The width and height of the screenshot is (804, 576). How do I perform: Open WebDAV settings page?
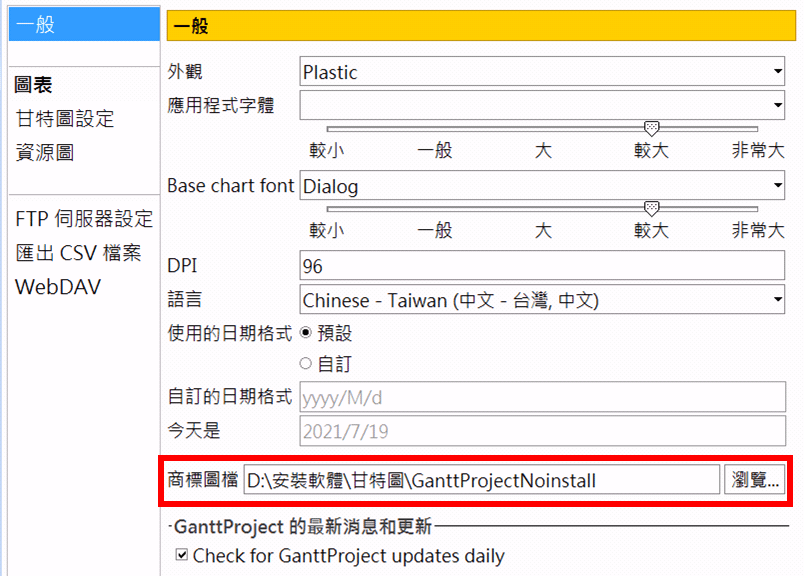pos(58,287)
